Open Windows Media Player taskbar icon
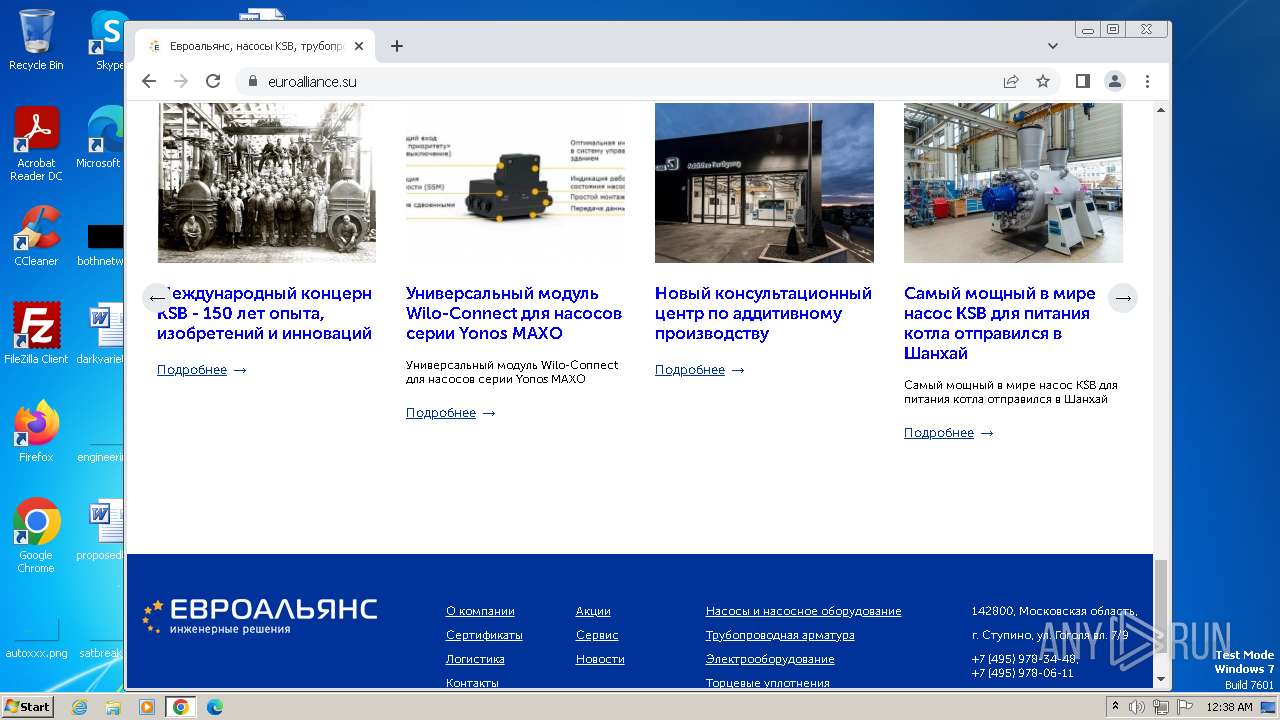 (147, 707)
